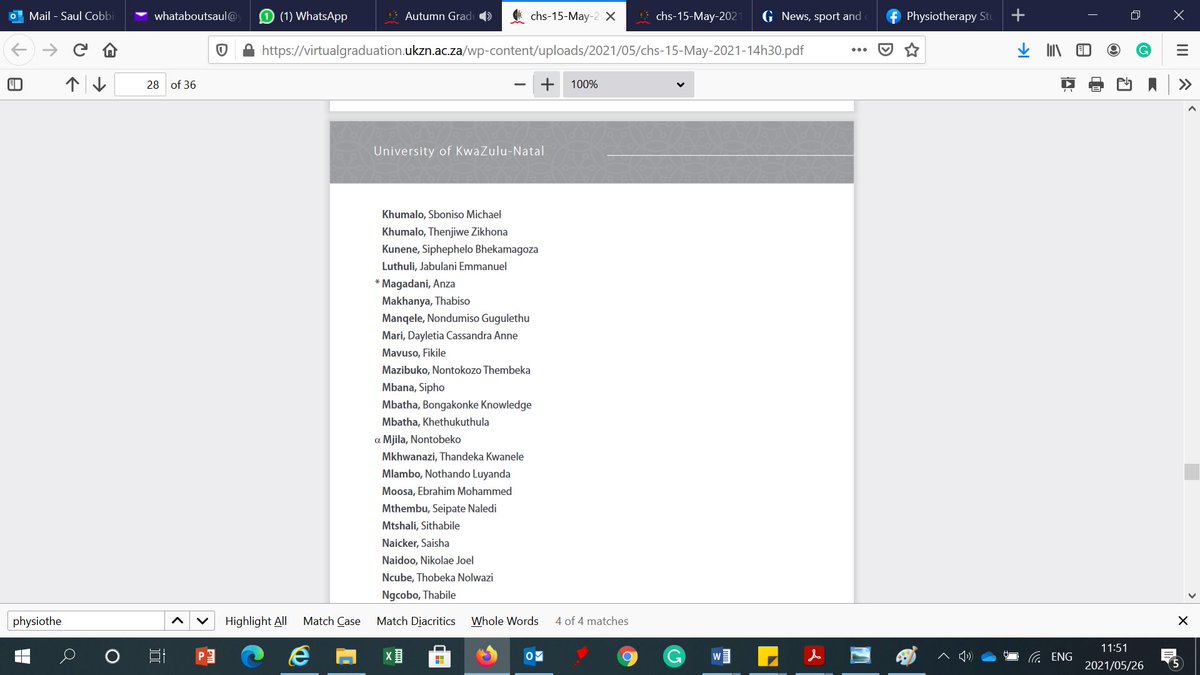
Task: Download the PDF using the save icon
Action: point(1125,85)
